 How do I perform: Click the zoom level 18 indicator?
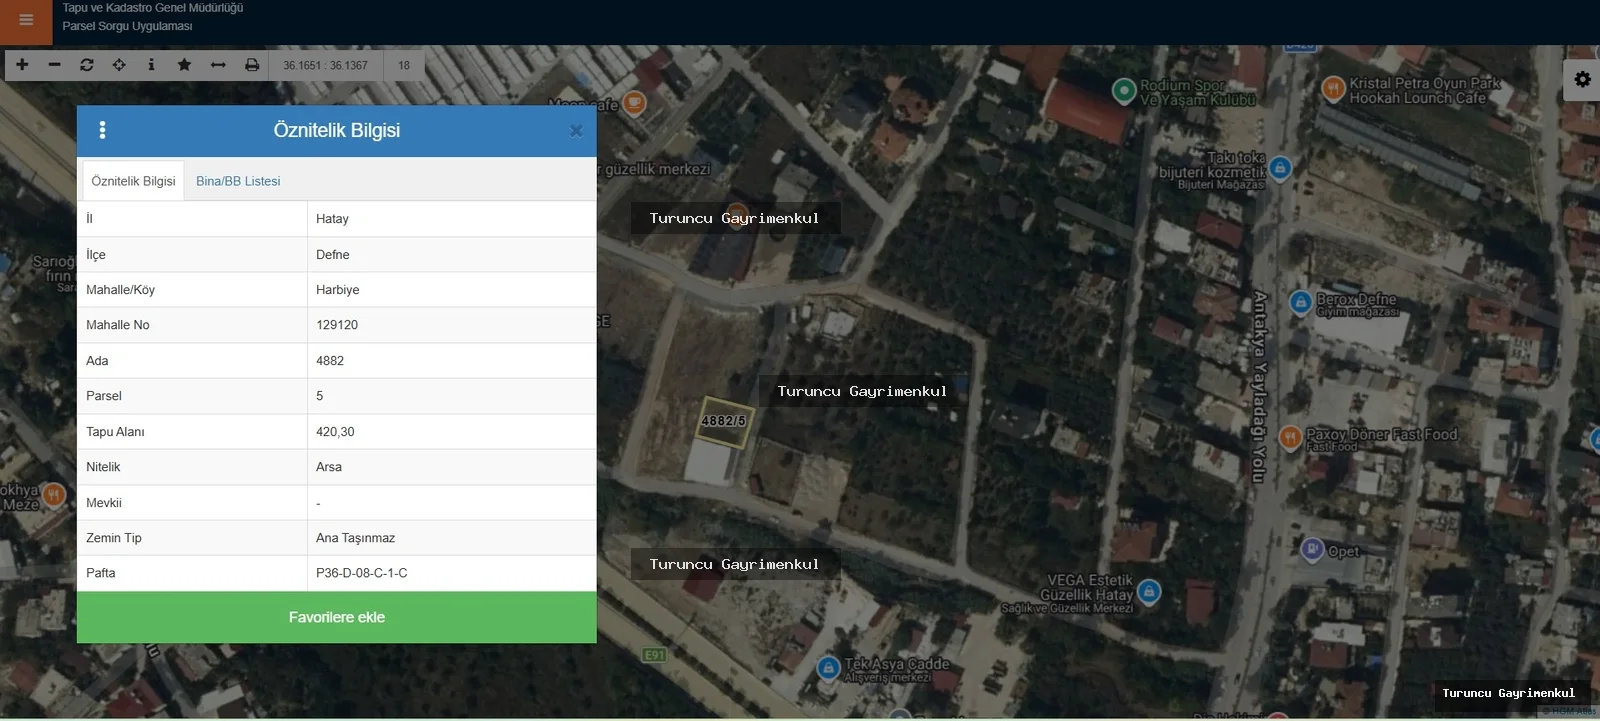pos(404,66)
